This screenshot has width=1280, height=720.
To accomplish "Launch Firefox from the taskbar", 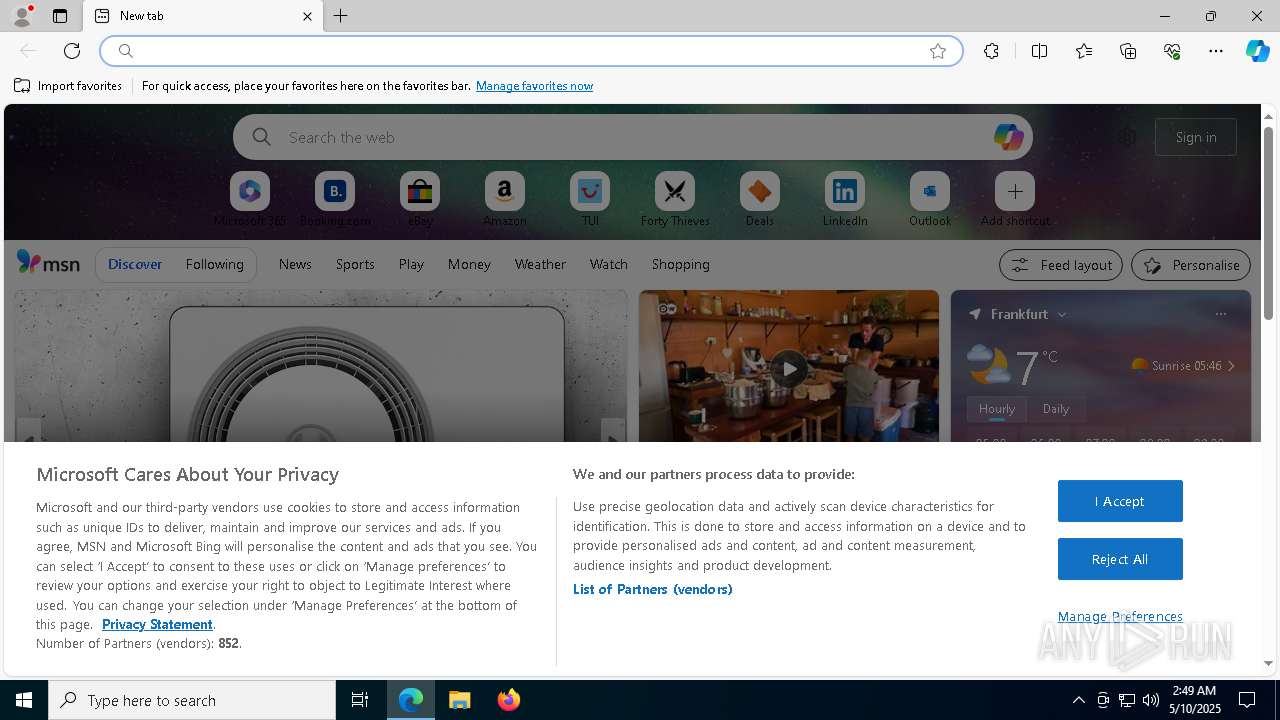I will pyautogui.click(x=508, y=700).
